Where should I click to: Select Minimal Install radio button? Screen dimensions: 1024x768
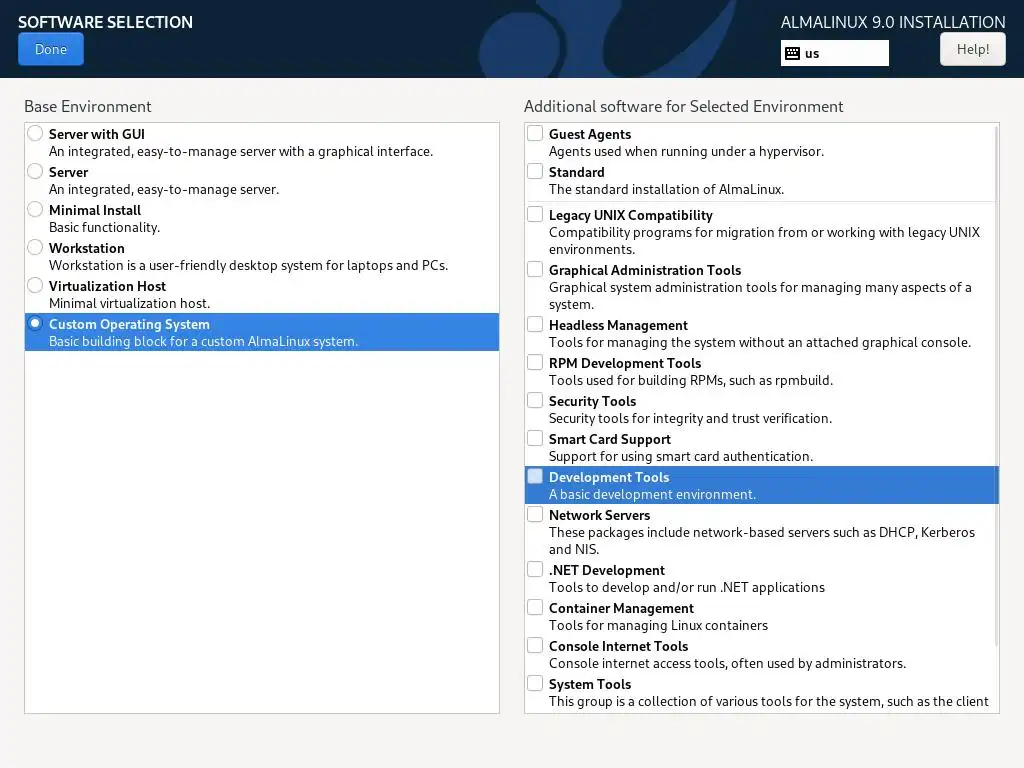point(36,210)
